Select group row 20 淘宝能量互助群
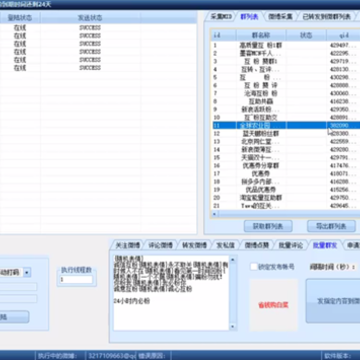 (x=286, y=198)
